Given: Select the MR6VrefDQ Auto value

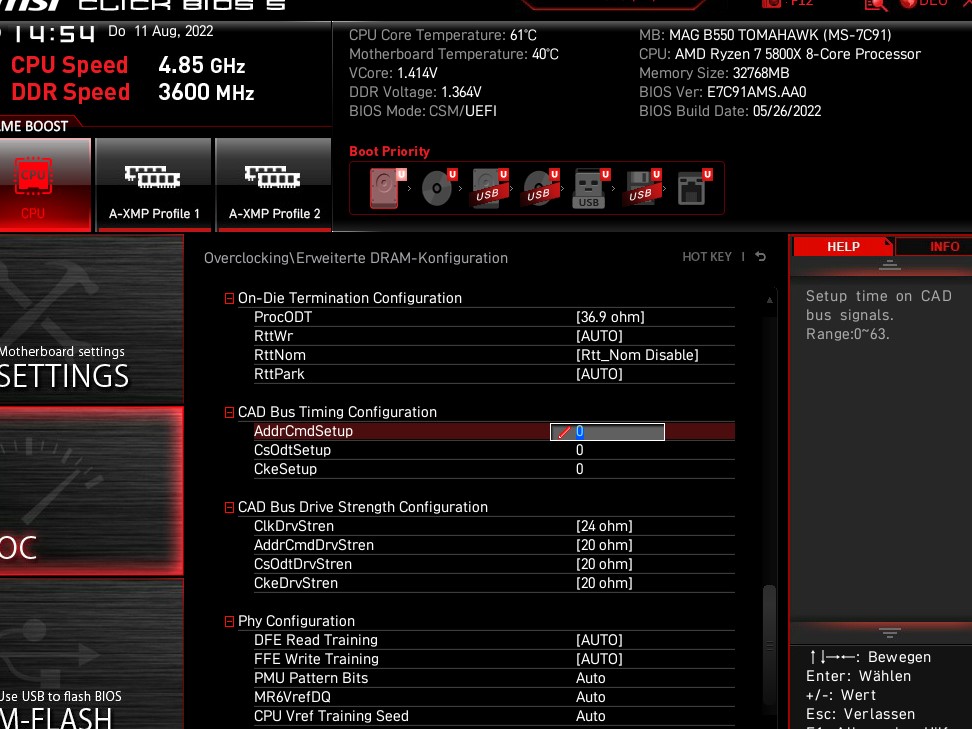Looking at the screenshot, I should [x=590, y=697].
